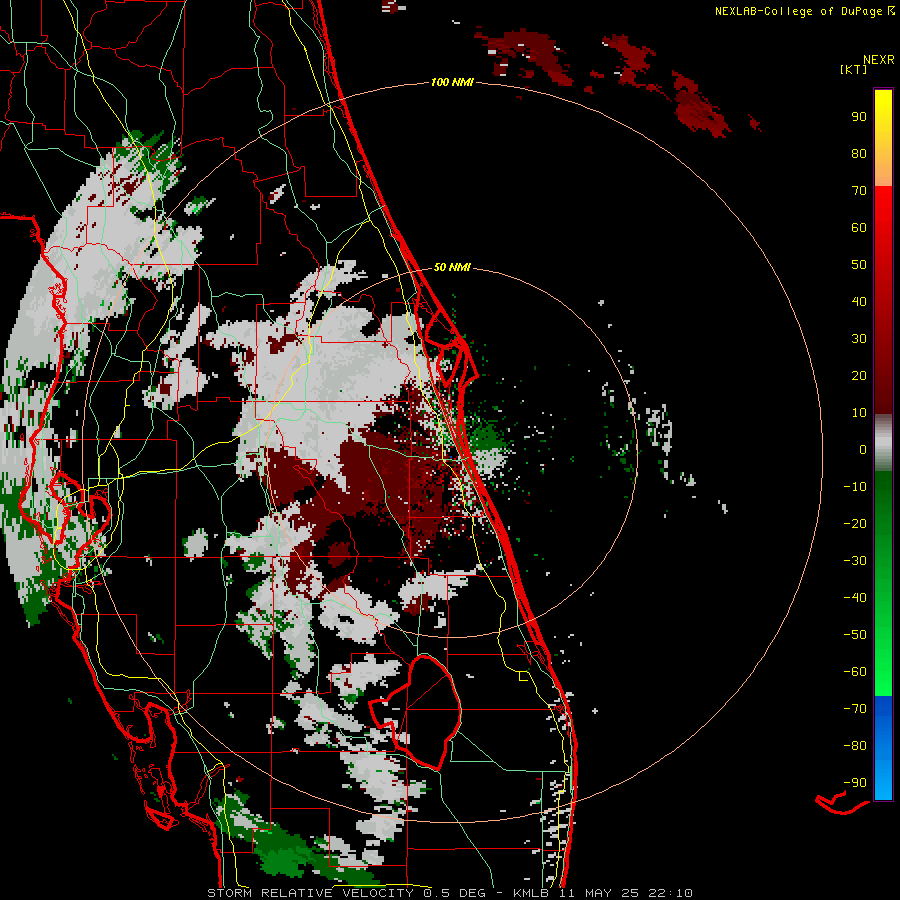Click the 70 knot label on the scale
The height and width of the screenshot is (900, 900).
[x=859, y=191]
